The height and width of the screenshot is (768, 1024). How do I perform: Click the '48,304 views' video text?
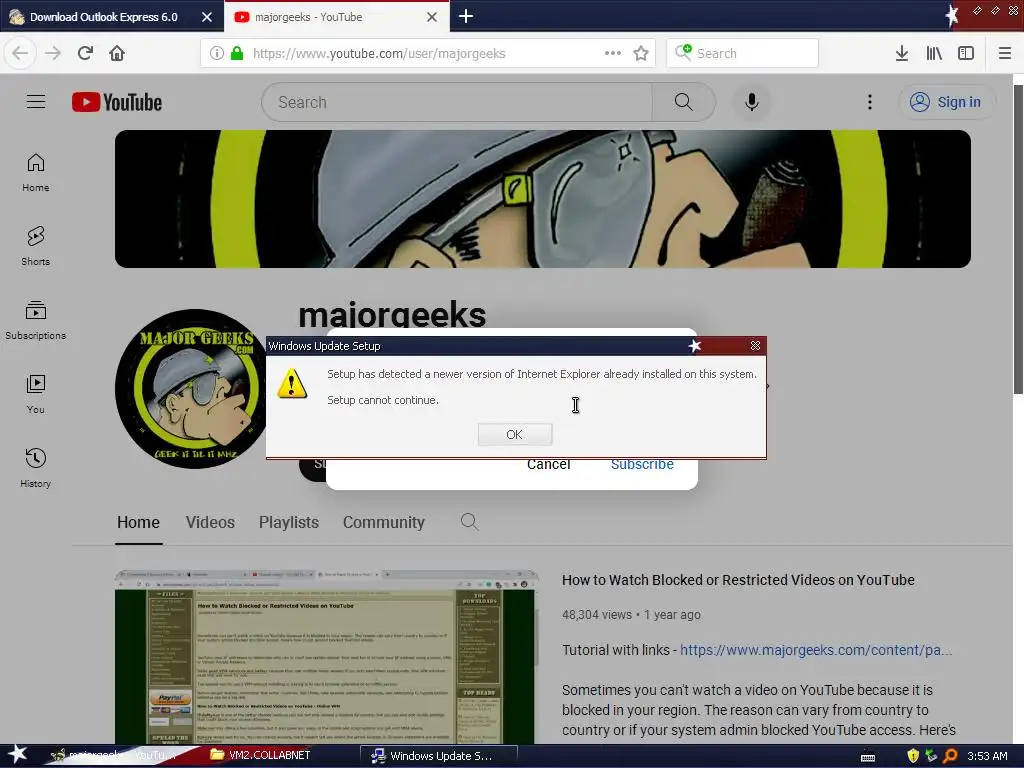(x=596, y=615)
